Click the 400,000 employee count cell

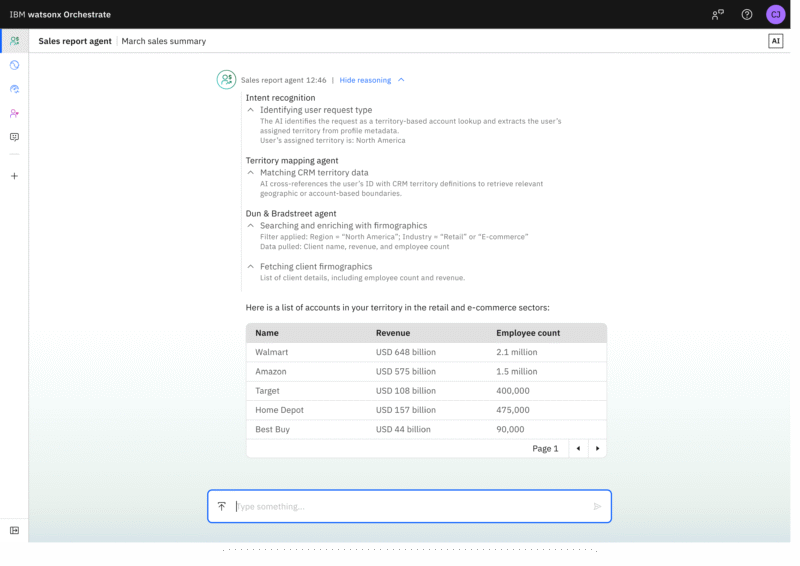[513, 391]
